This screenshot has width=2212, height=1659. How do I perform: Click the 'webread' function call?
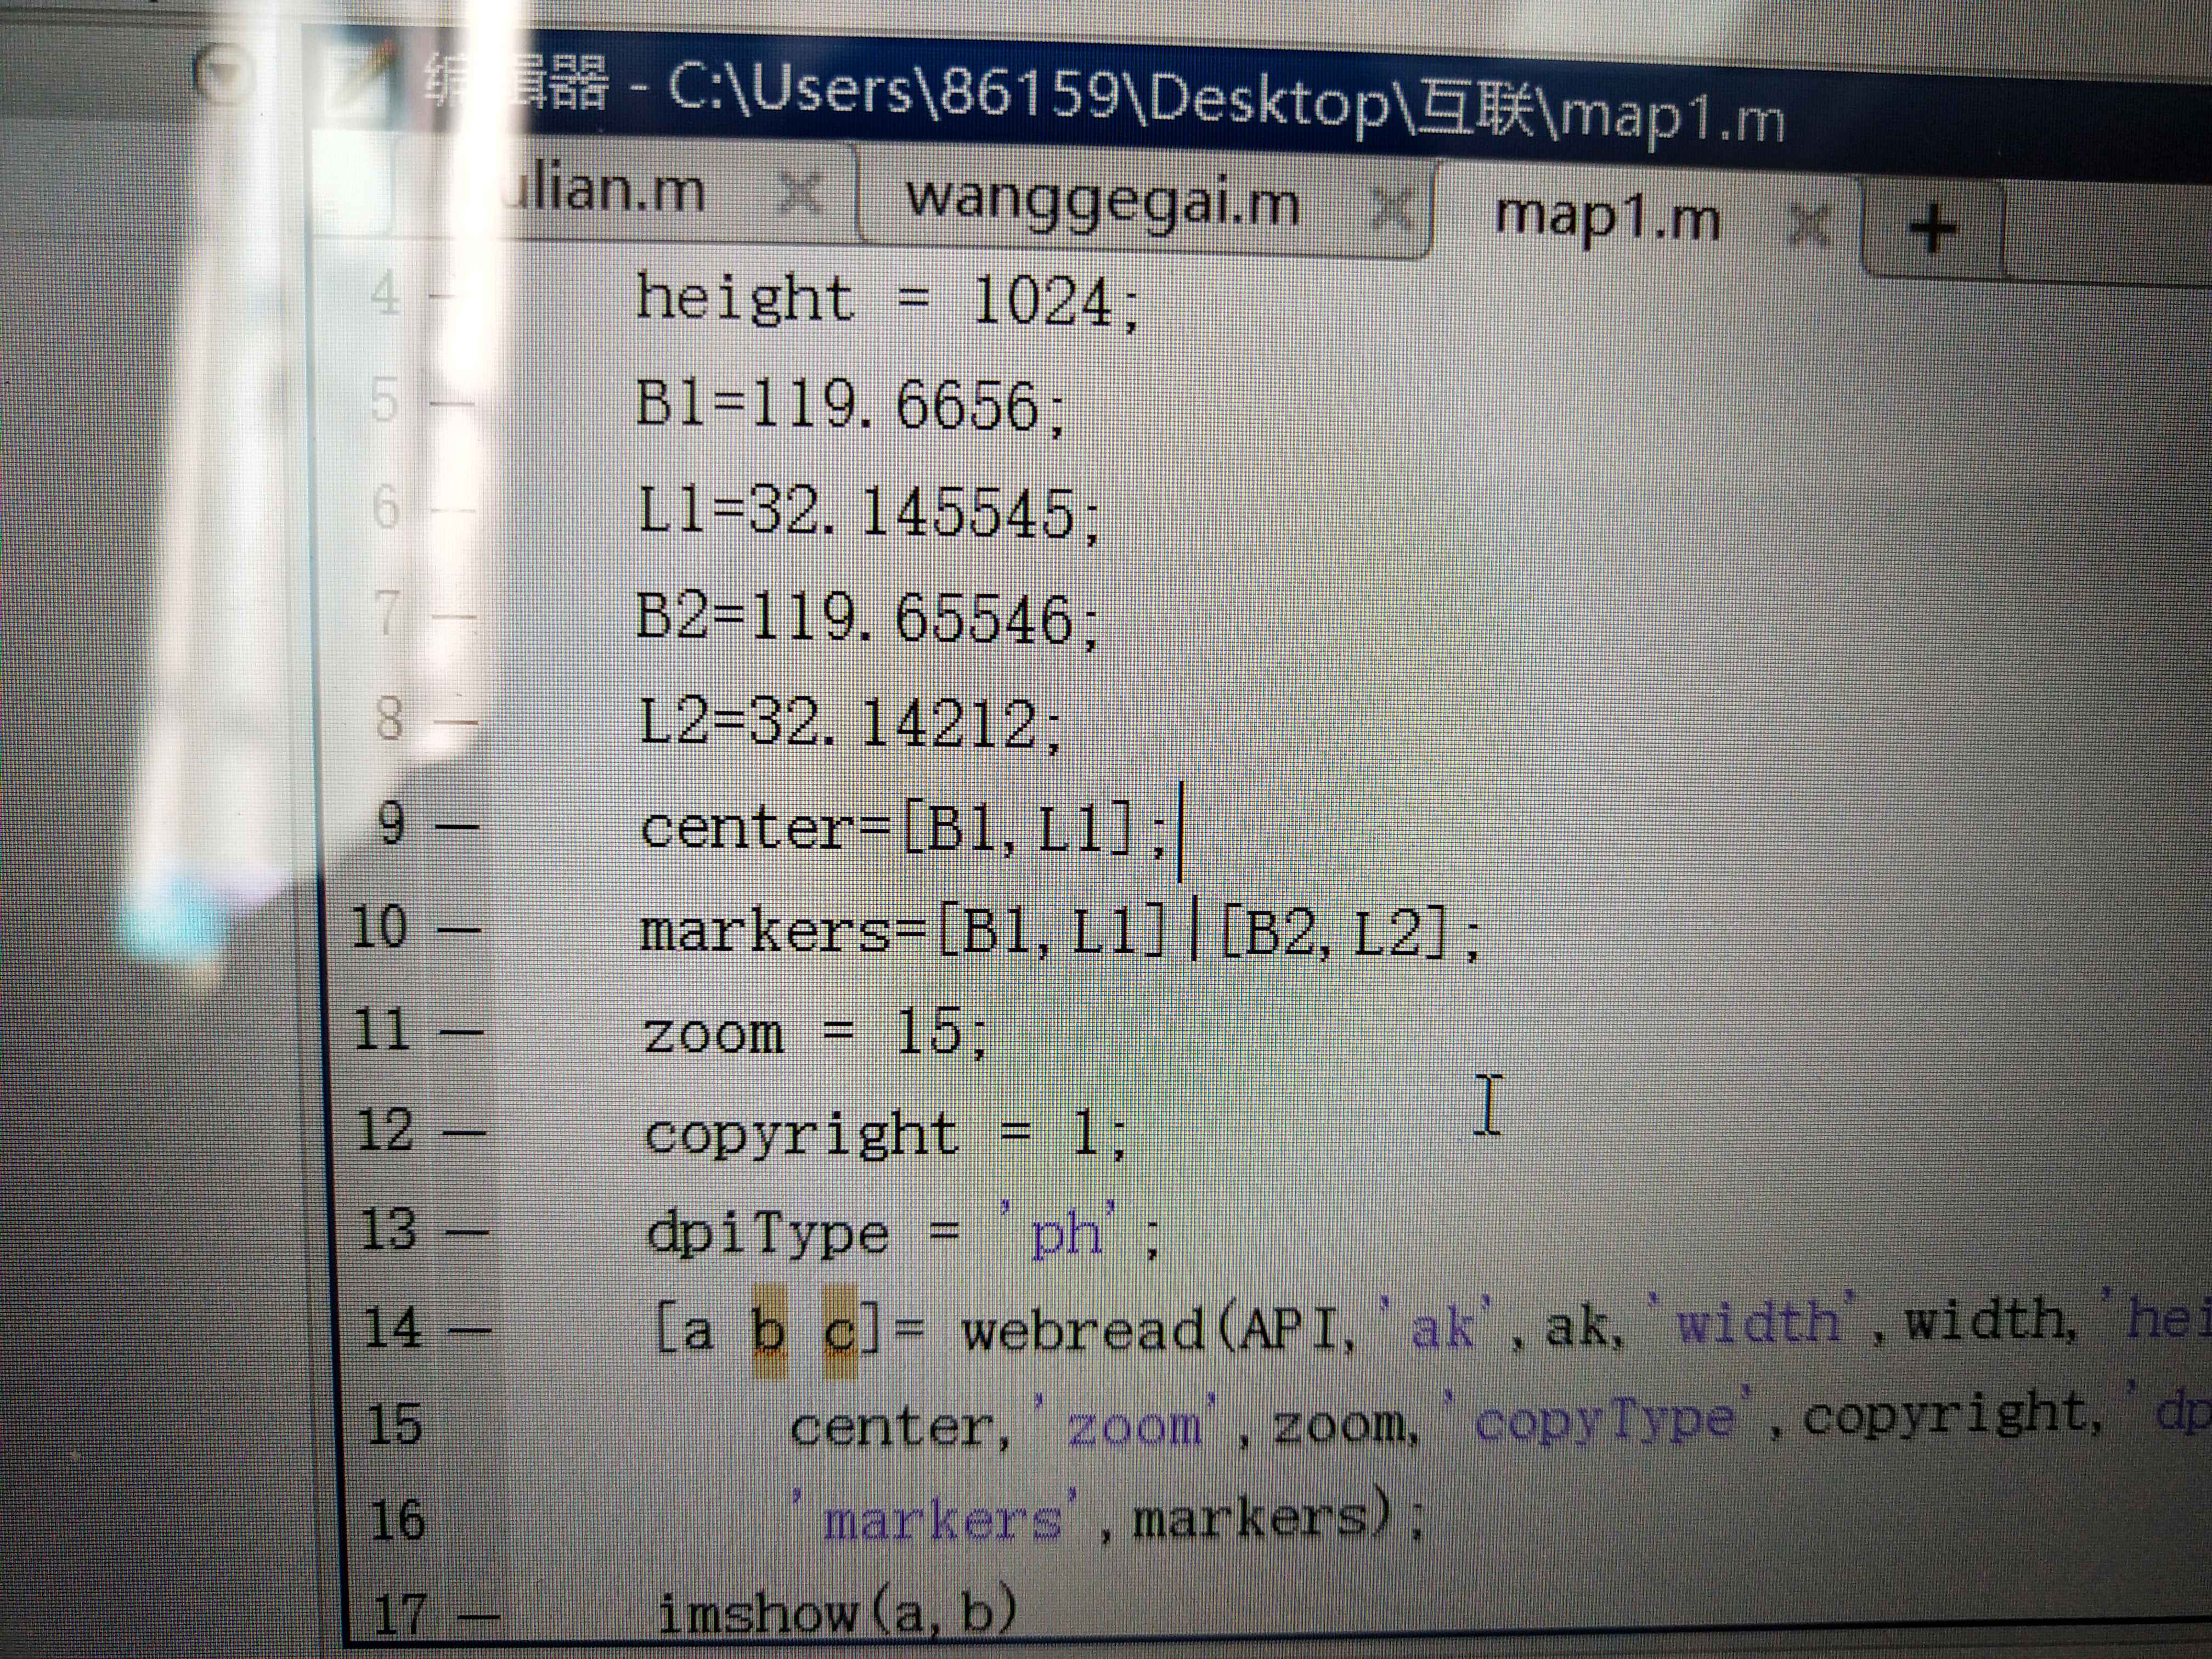coord(1082,1330)
